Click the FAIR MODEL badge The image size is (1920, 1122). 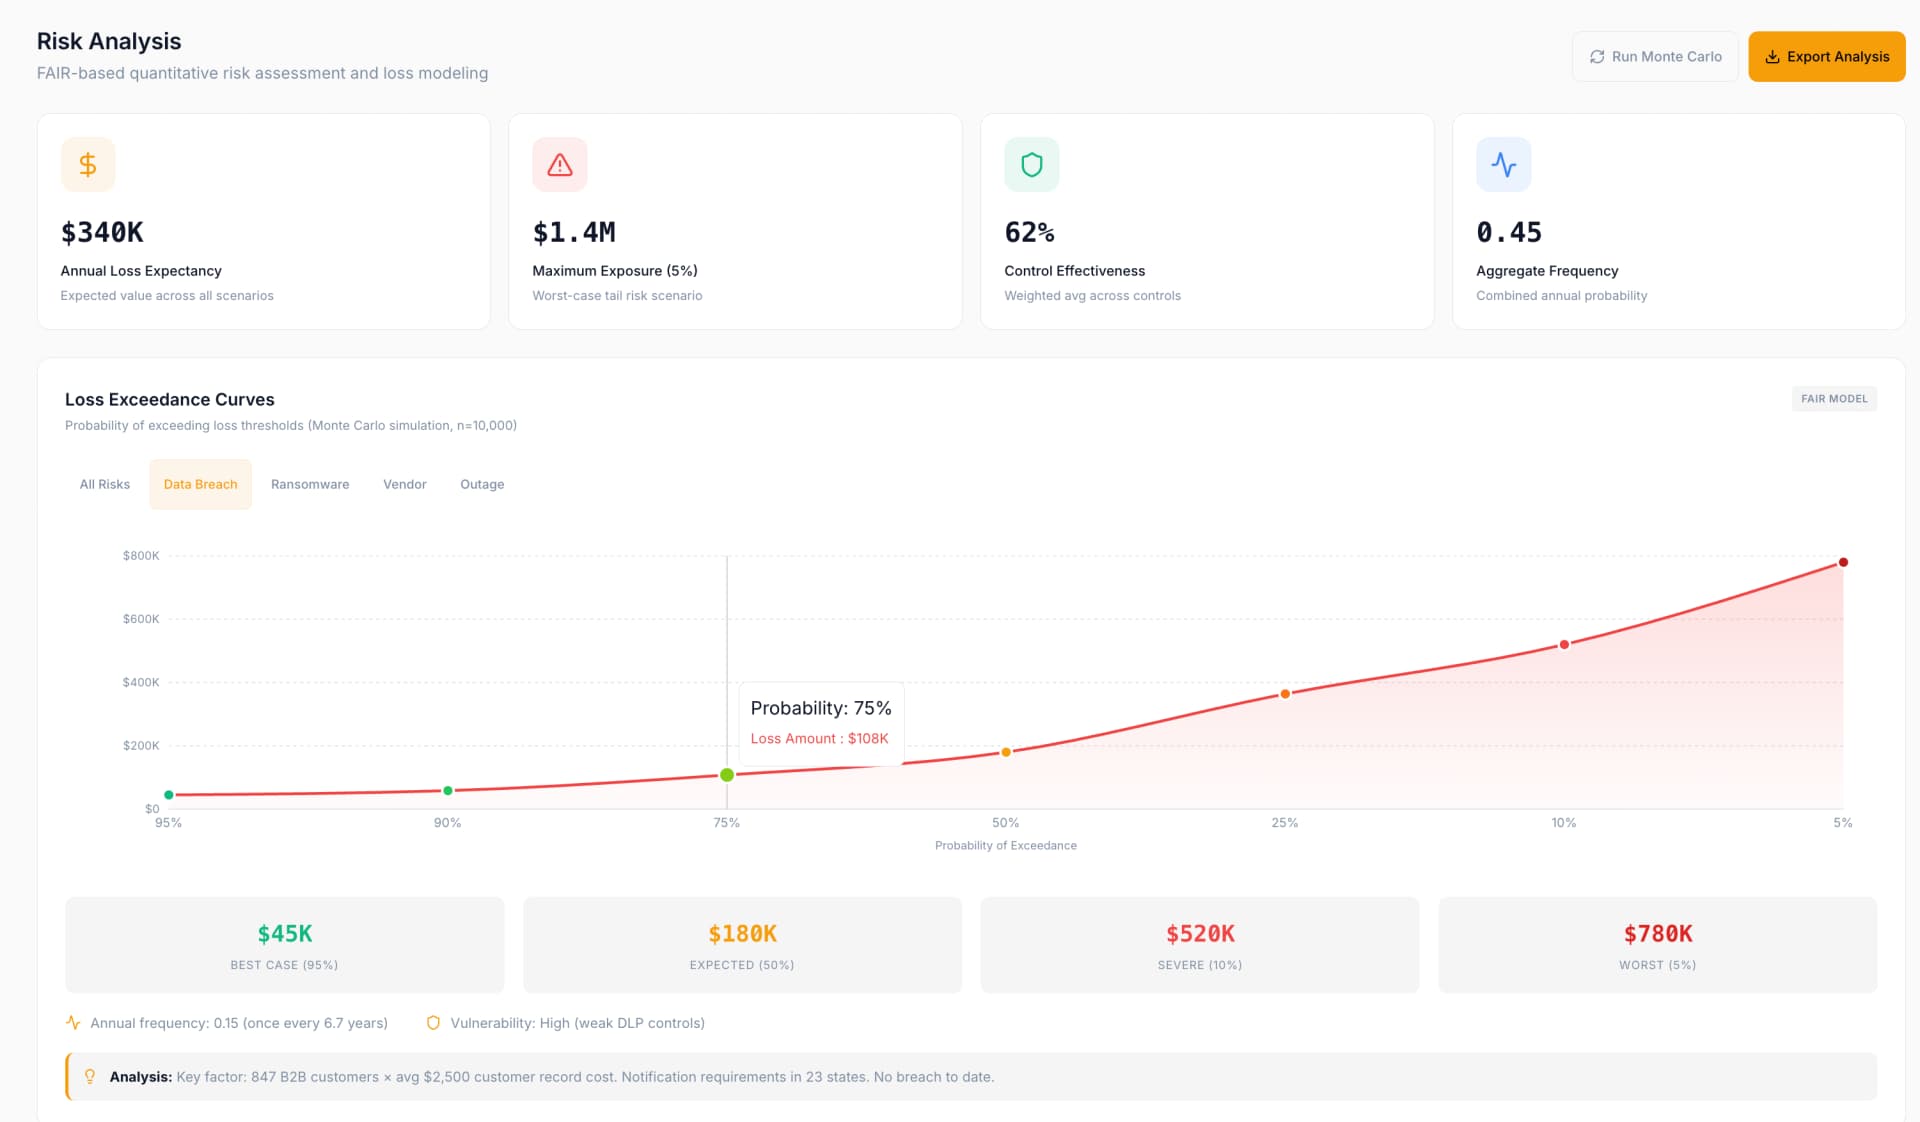[1833, 399]
